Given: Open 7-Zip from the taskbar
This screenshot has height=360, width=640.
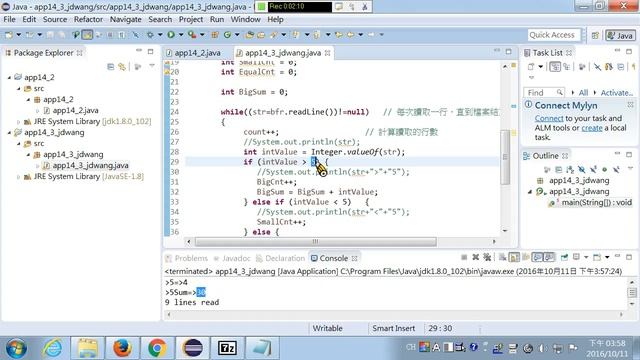Looking at the screenshot, I should tap(227, 348).
